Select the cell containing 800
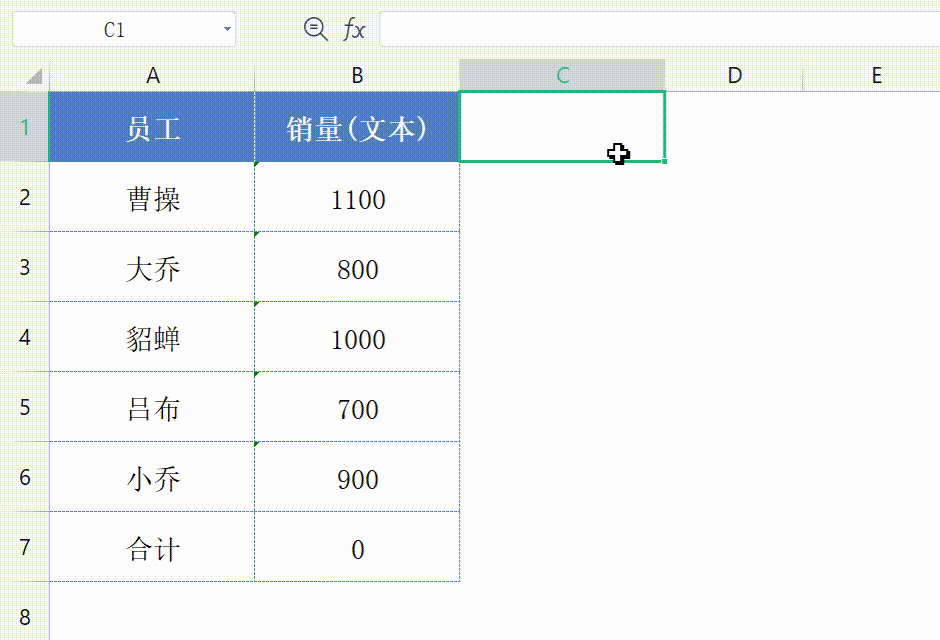940x640 pixels. (x=357, y=267)
